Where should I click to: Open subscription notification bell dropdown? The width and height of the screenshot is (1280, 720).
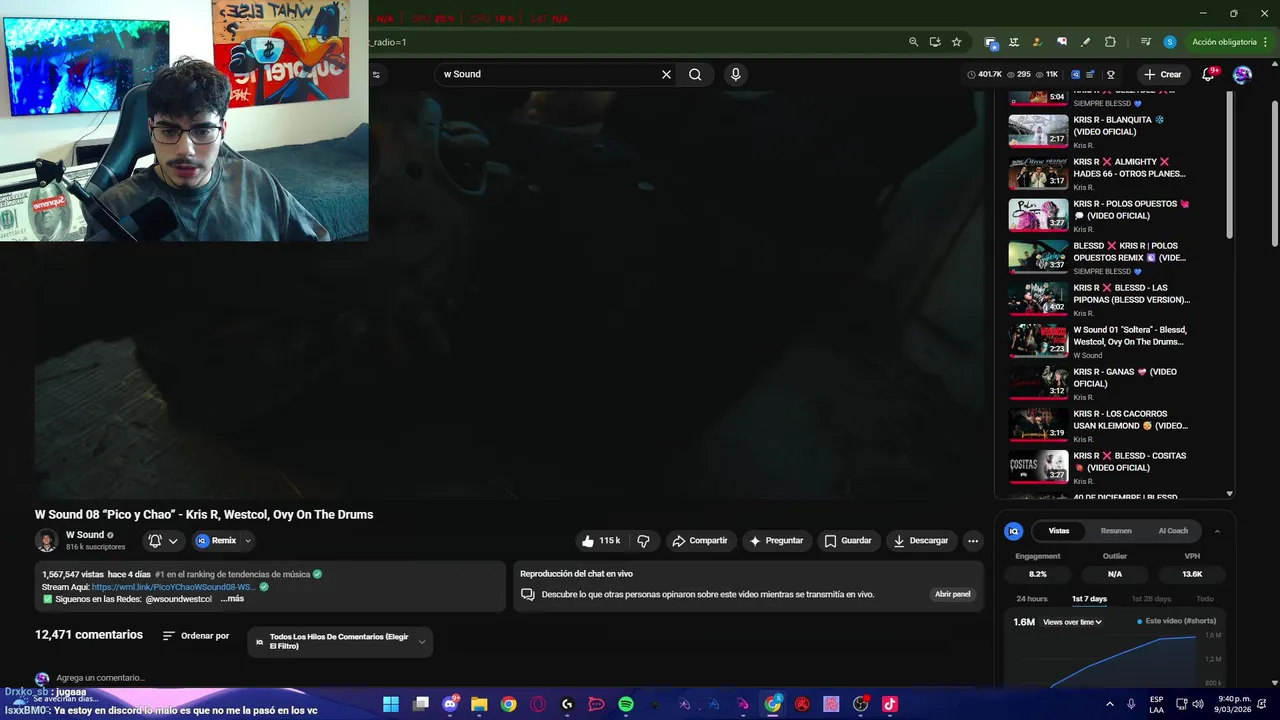click(164, 541)
